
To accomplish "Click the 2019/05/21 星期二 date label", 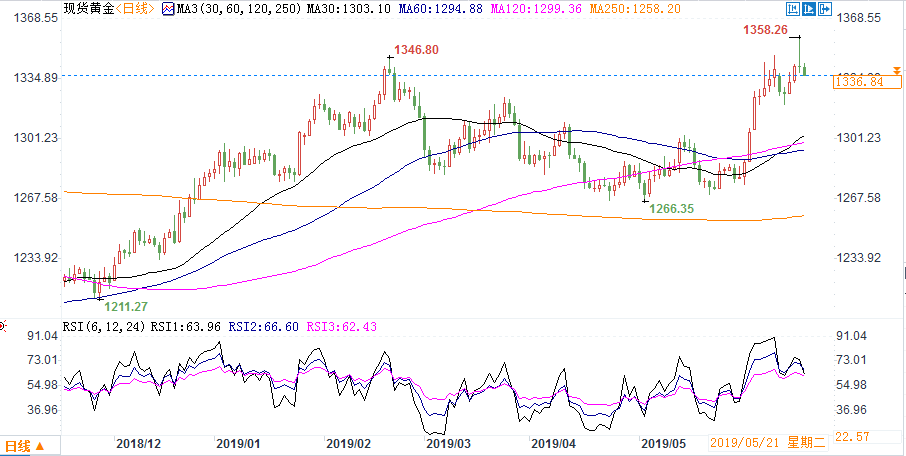I will (768, 444).
